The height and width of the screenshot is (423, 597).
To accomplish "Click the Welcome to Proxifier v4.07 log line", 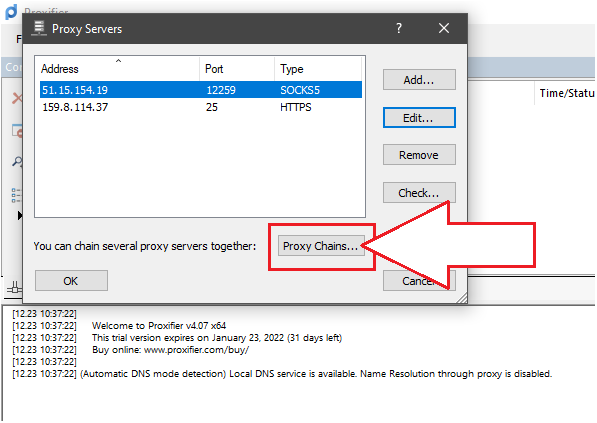I will [x=159, y=326].
